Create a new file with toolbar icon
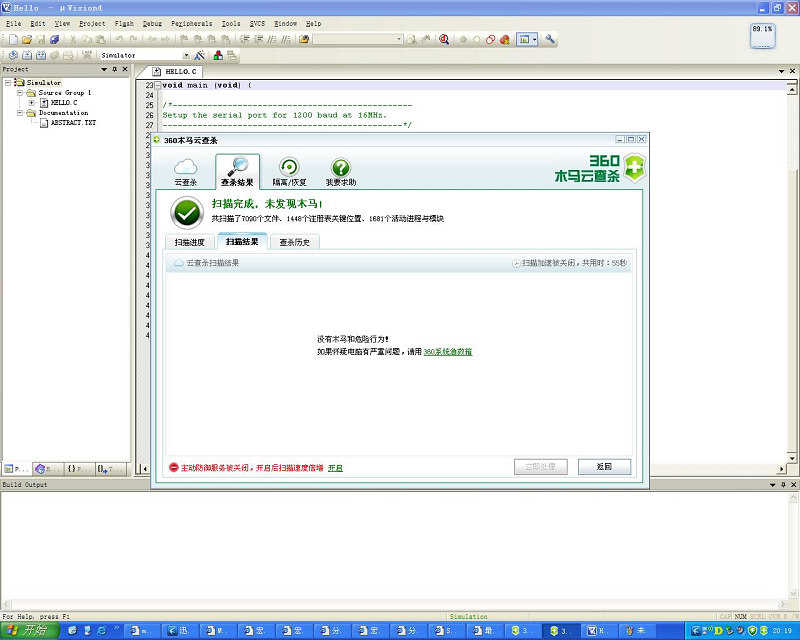 (13, 39)
